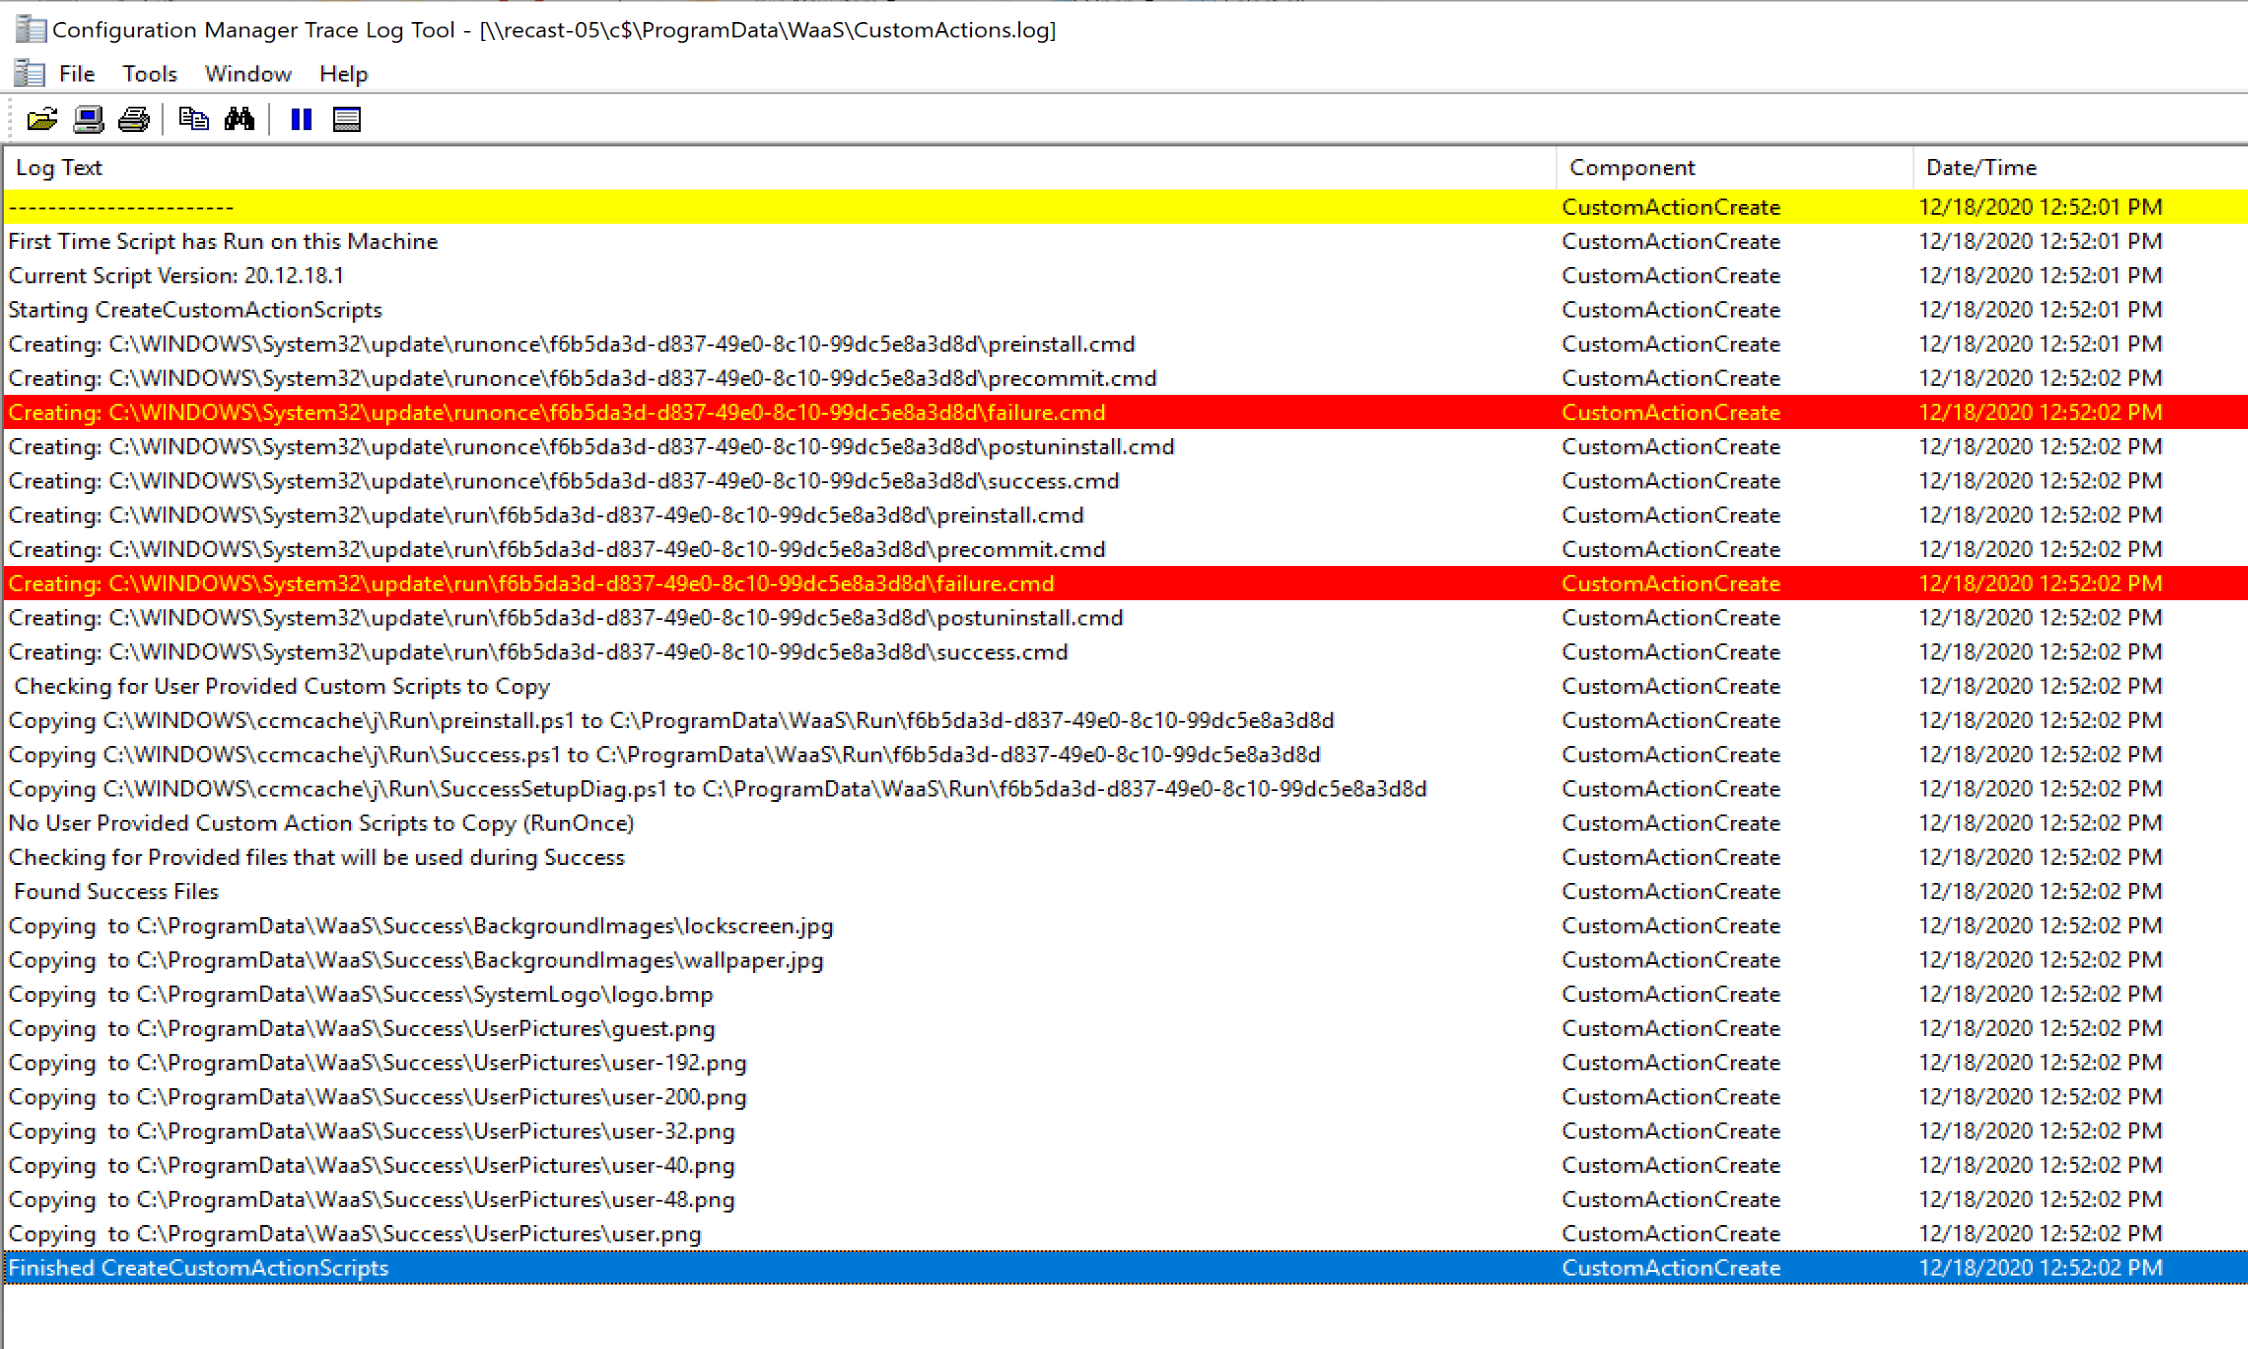
Task: Print the log using the printer icon
Action: 133,119
